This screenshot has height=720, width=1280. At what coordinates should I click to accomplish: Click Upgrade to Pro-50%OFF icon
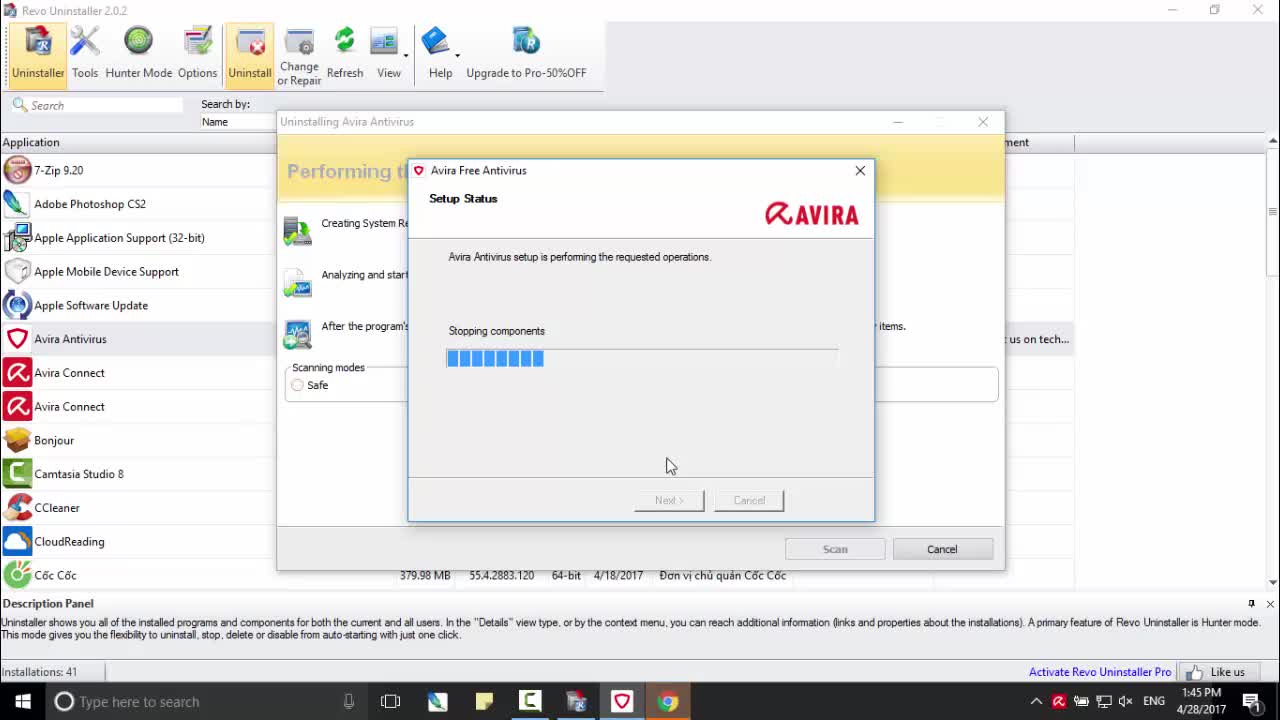(526, 54)
